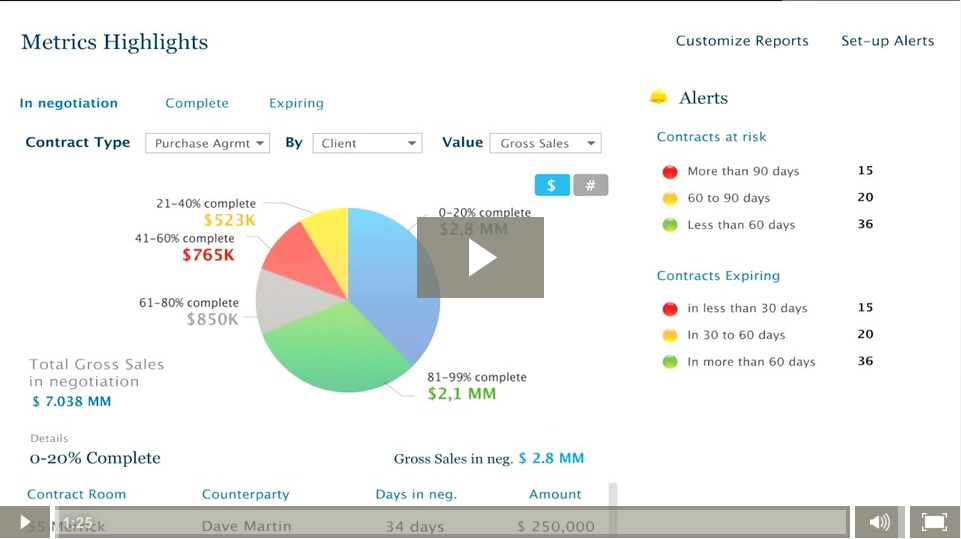Viewport: 961px width, 539px height.
Task: Click the More than 90 days count 15
Action: pos(865,170)
